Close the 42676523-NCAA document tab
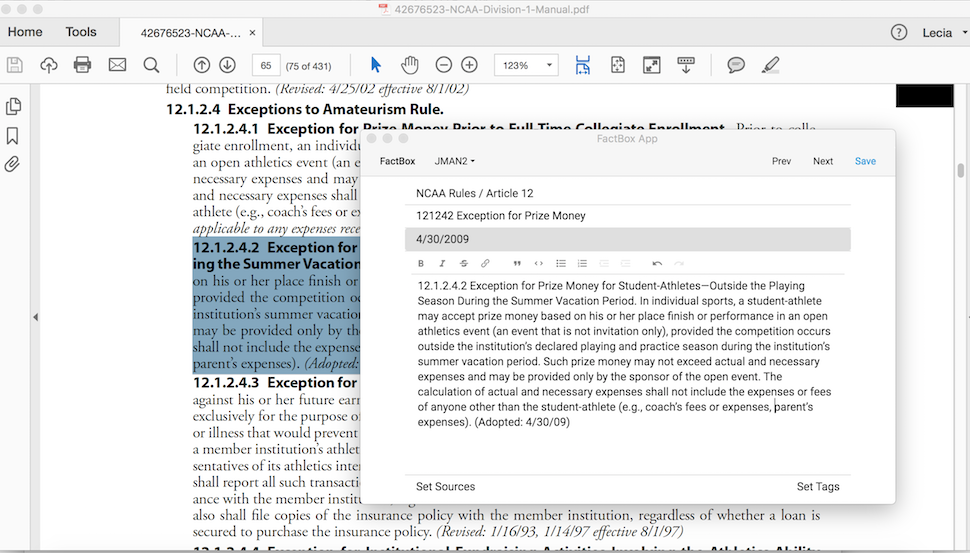Viewport: 970px width, 553px height. [252, 33]
